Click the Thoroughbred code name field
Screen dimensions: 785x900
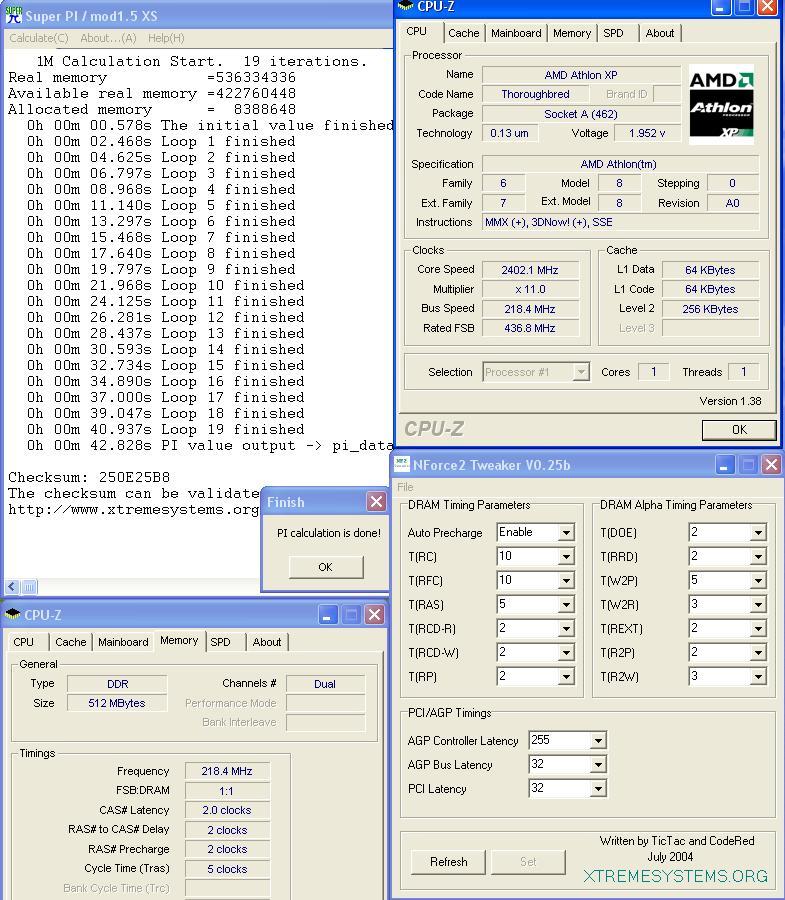[x=535, y=94]
